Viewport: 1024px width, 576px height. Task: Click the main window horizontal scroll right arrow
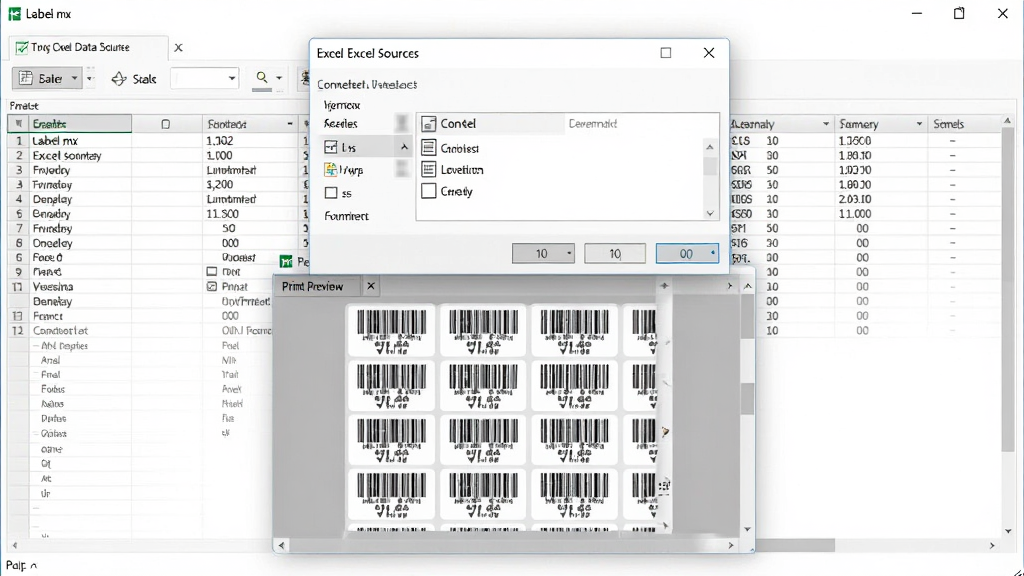pos(992,545)
